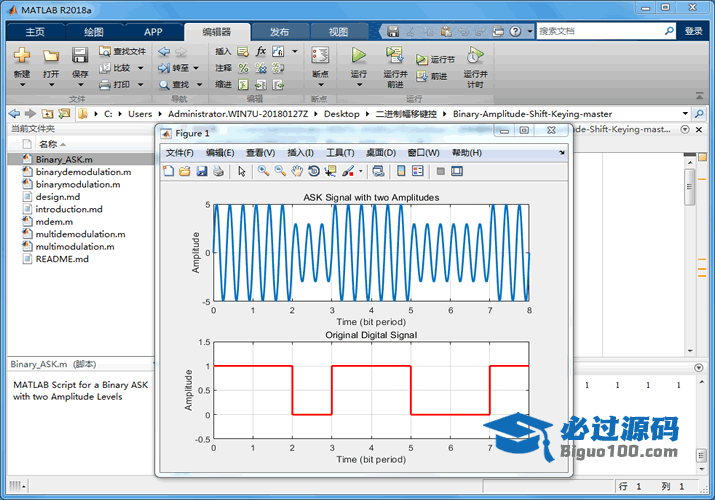Screen dimensions: 715x500
Task: Switch to the APP tab
Action: pyautogui.click(x=153, y=32)
